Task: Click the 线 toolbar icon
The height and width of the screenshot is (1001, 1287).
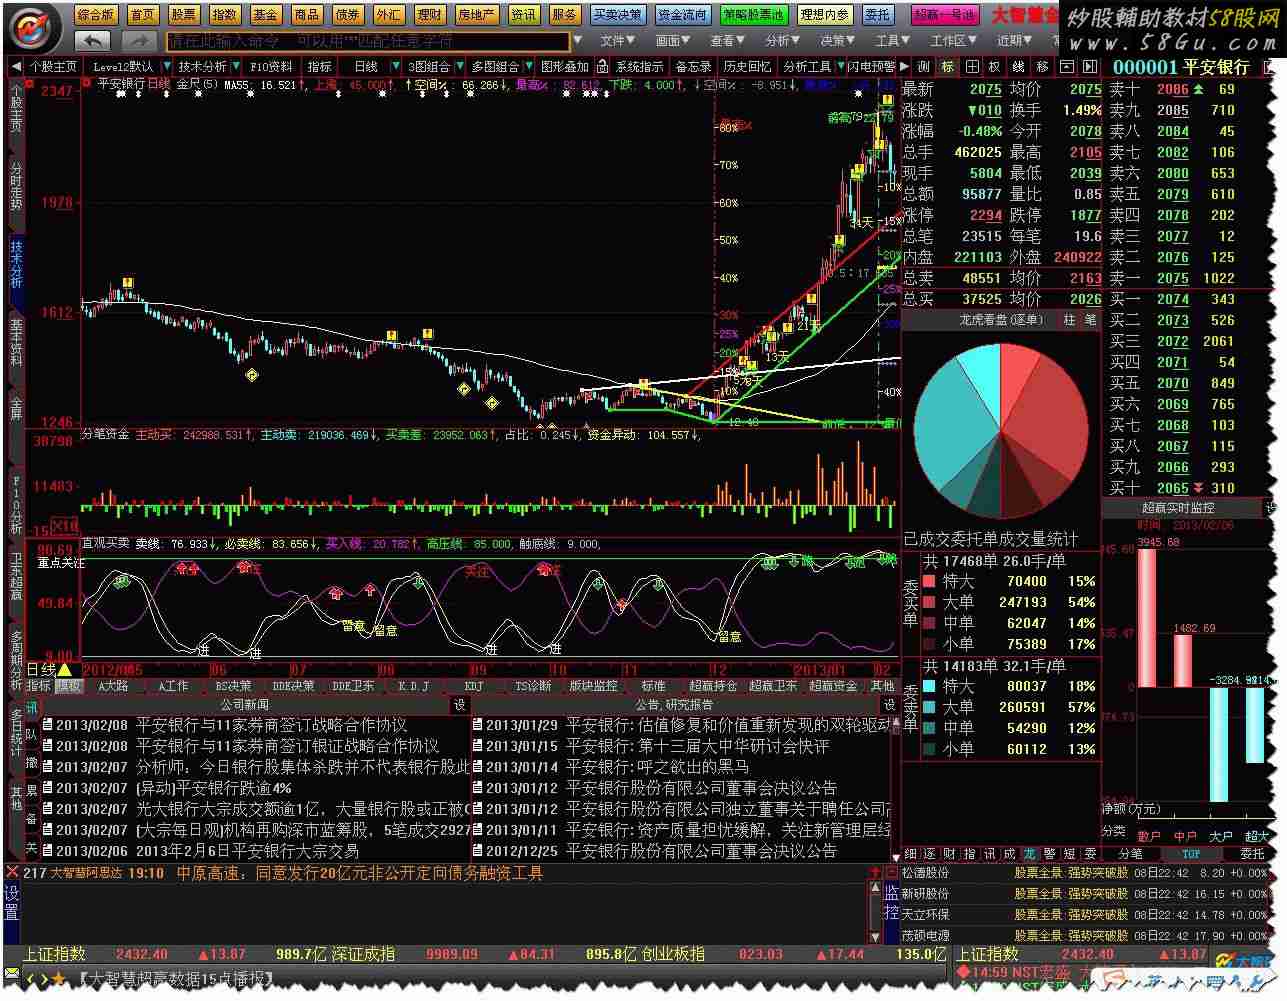Action: tap(1018, 66)
